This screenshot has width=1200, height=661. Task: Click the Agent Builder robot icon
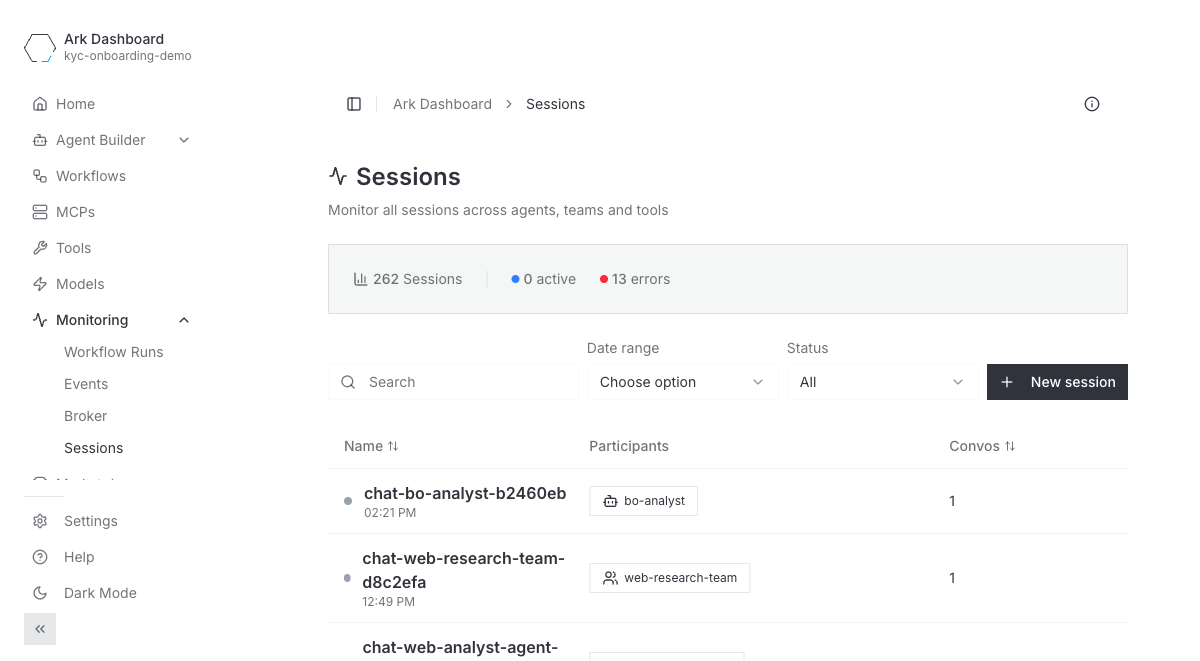pos(40,140)
